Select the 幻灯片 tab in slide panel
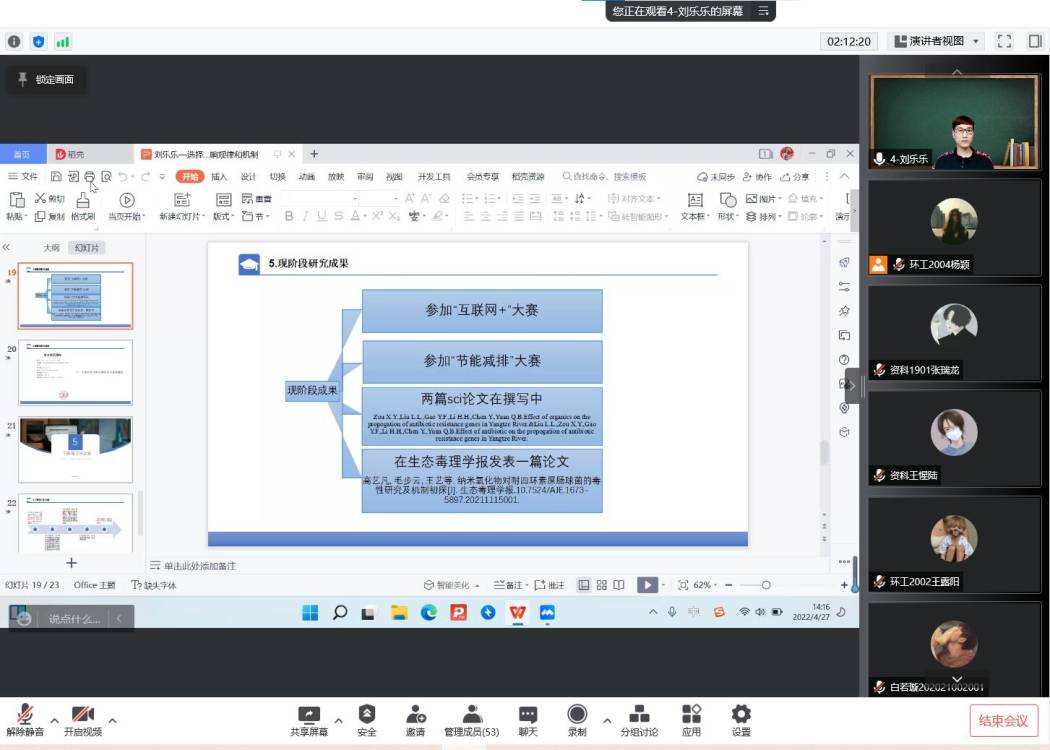The height and width of the screenshot is (750, 1050). click(88, 248)
